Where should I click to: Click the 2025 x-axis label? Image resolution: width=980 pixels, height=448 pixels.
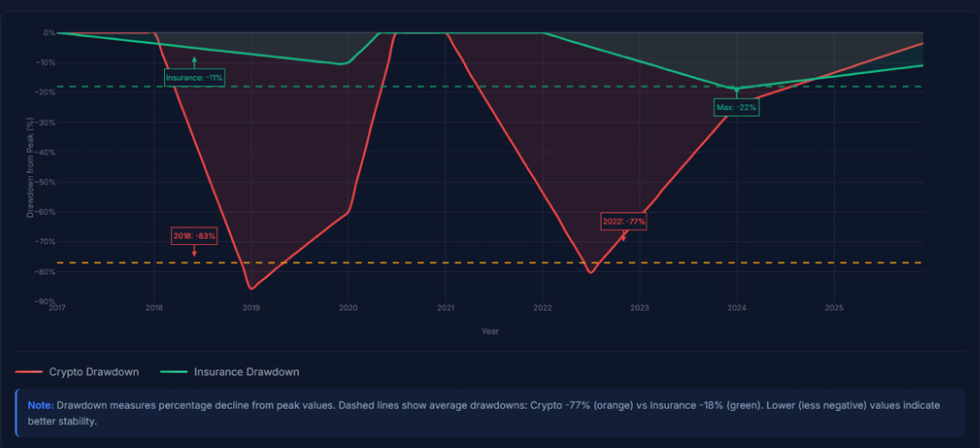[x=834, y=308]
